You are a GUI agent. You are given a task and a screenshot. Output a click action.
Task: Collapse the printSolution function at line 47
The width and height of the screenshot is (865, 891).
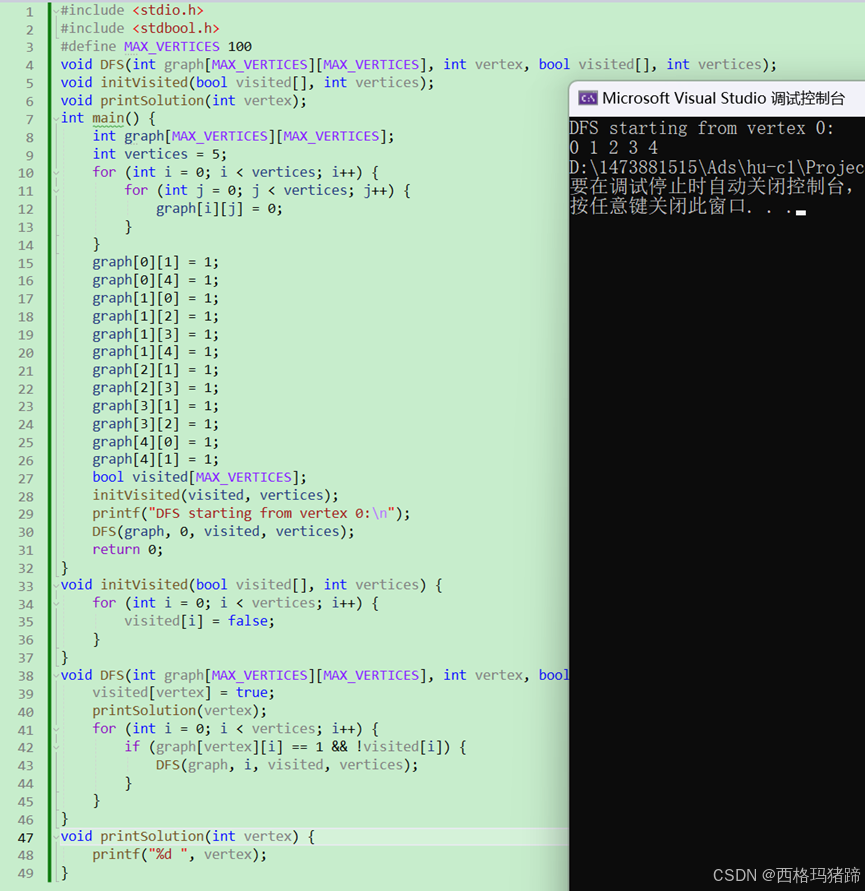56,837
